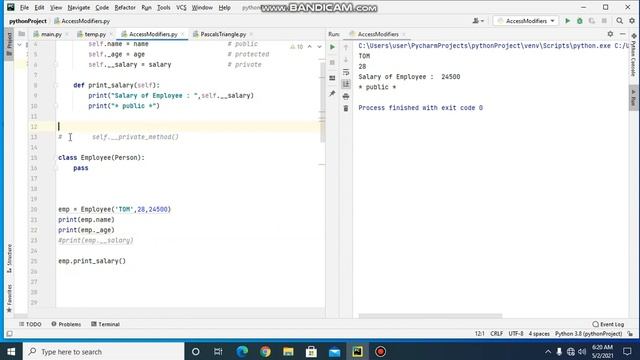Click line:column 12:1 indicator
The width and height of the screenshot is (640, 360).
480,334
